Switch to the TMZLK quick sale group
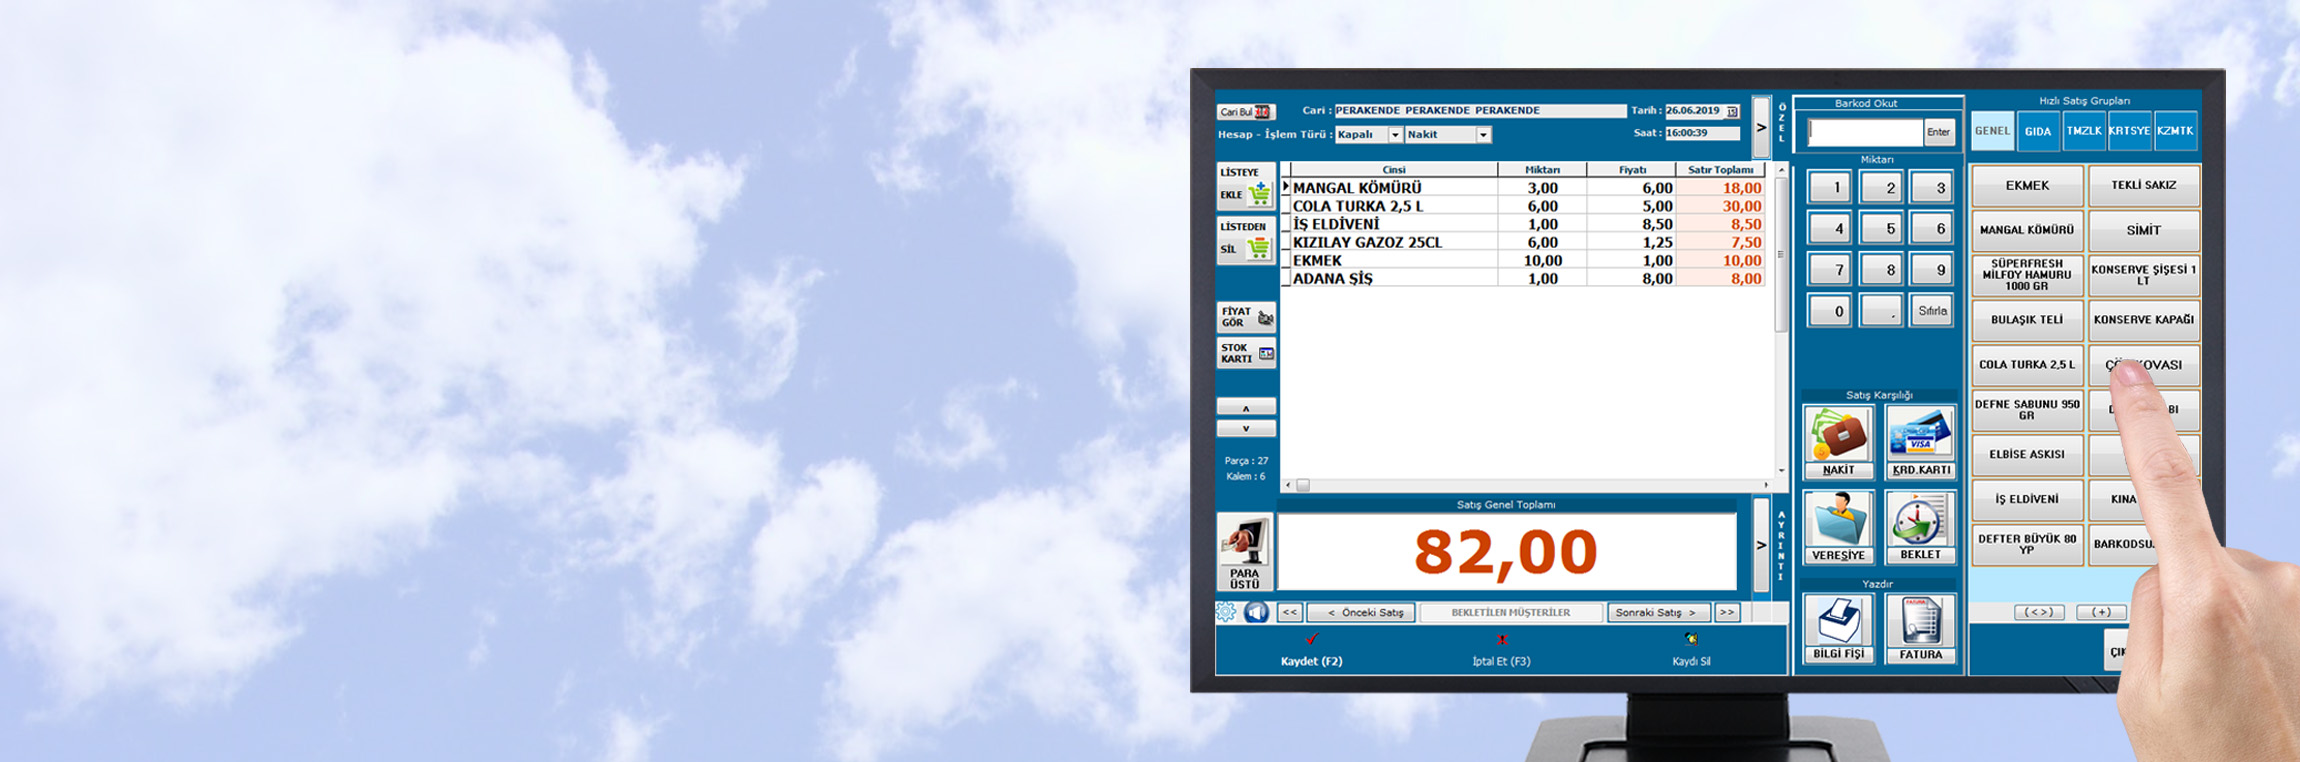 (2084, 131)
